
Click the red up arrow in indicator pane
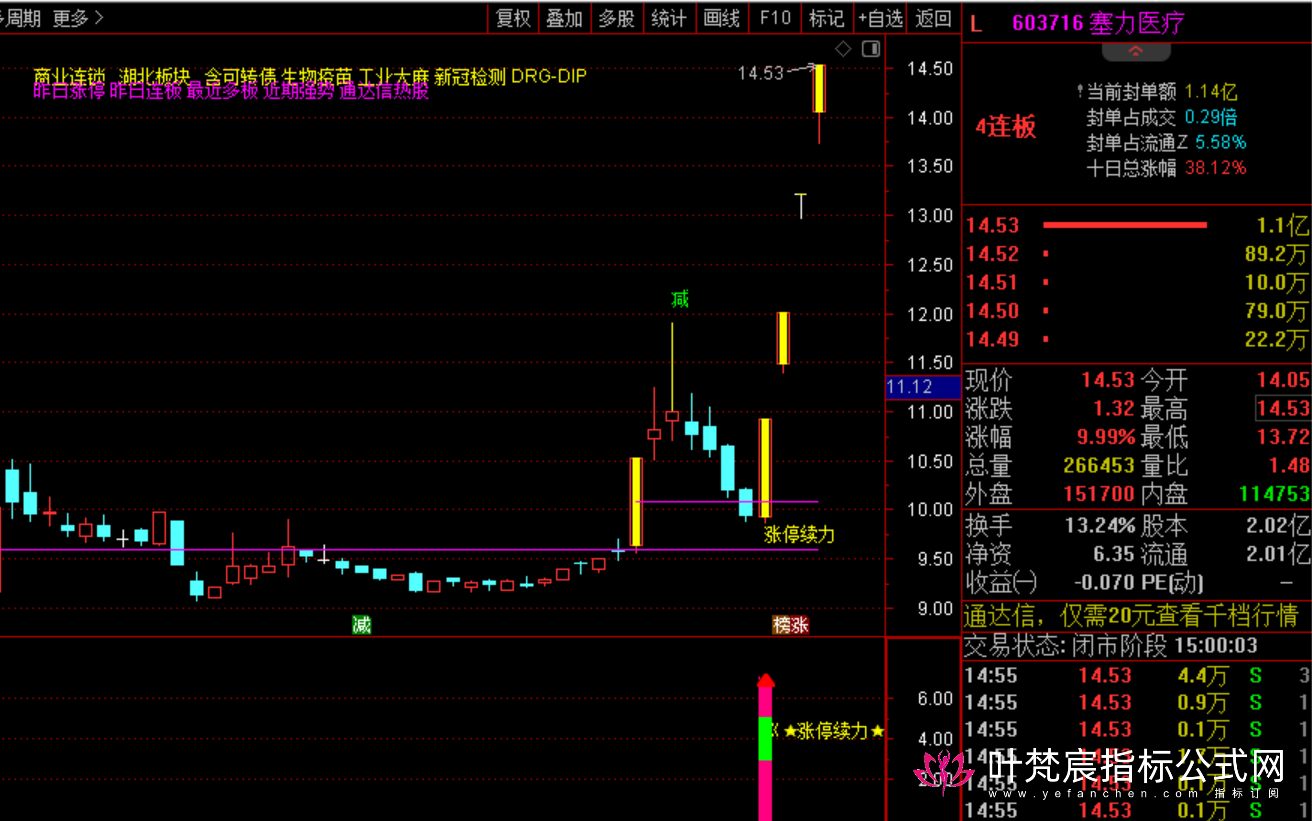[766, 681]
